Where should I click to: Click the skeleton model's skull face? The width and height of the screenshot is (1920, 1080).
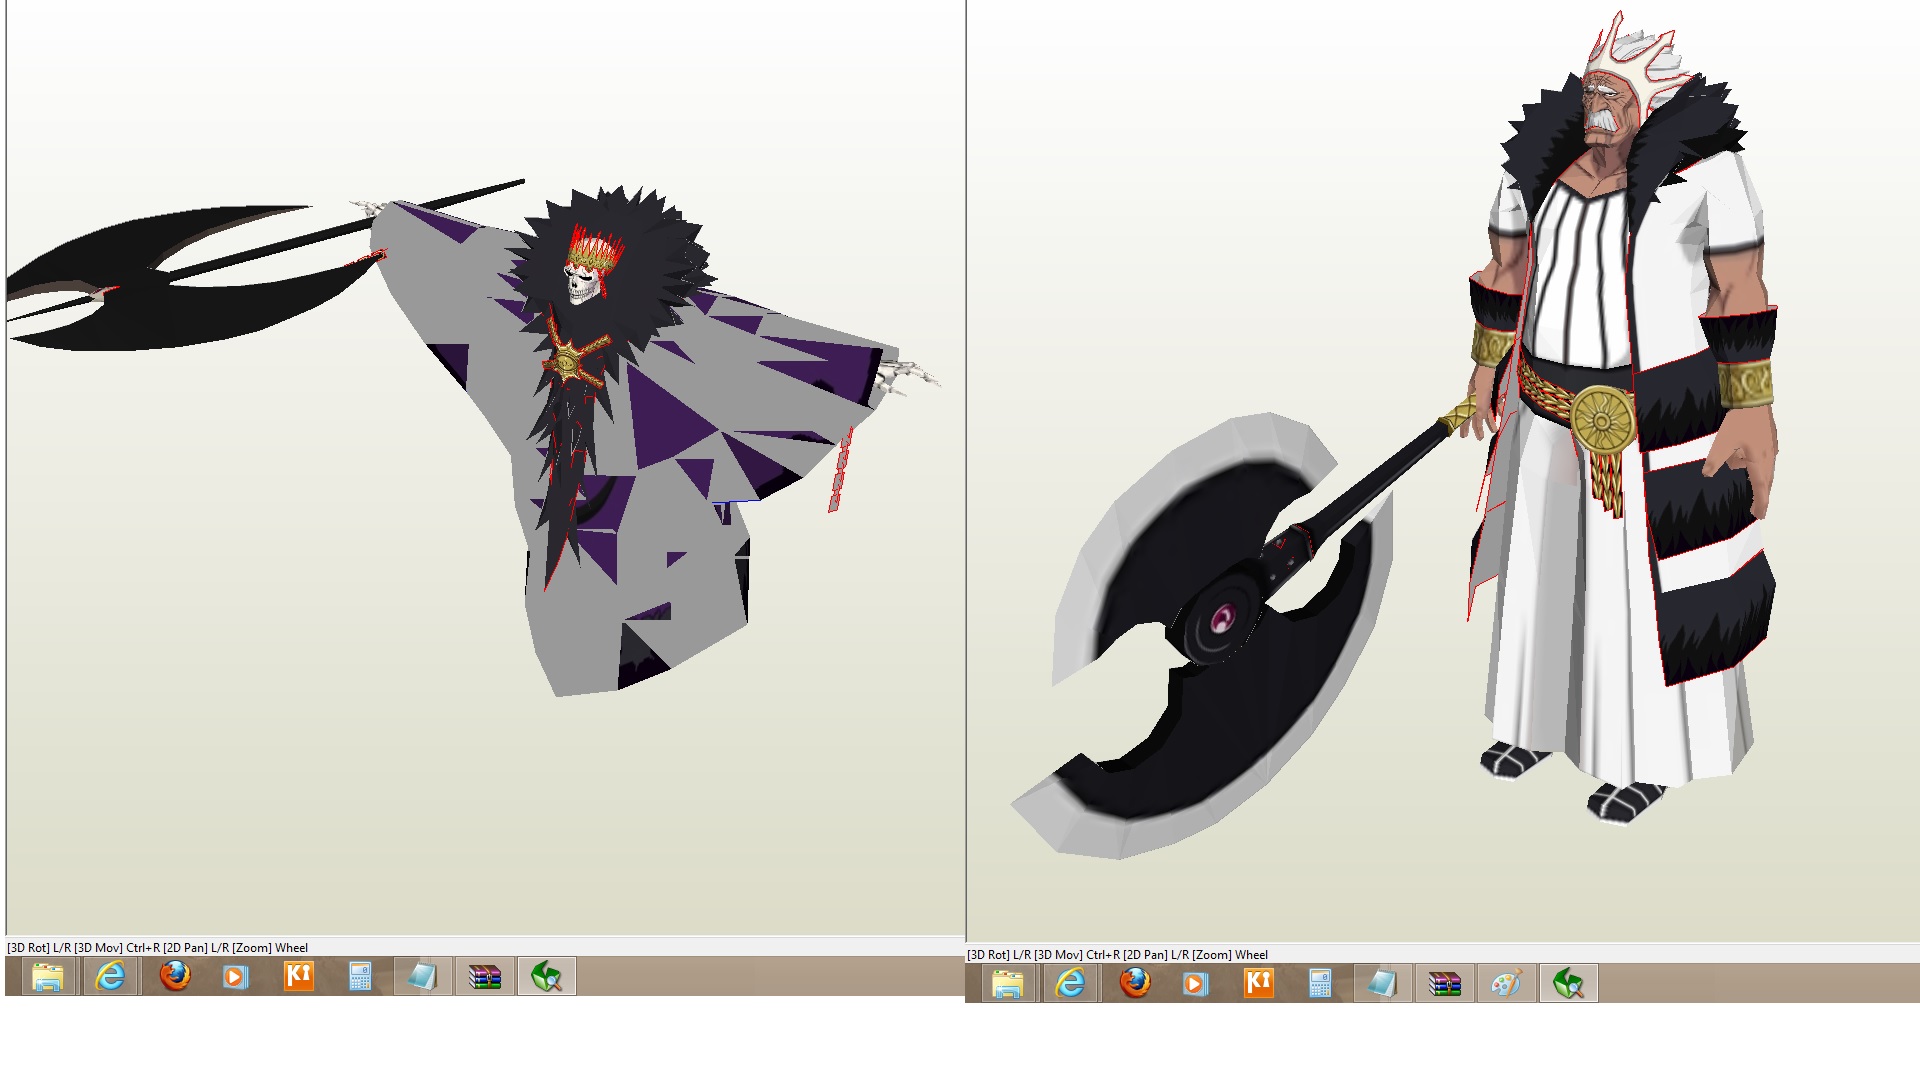tap(581, 285)
